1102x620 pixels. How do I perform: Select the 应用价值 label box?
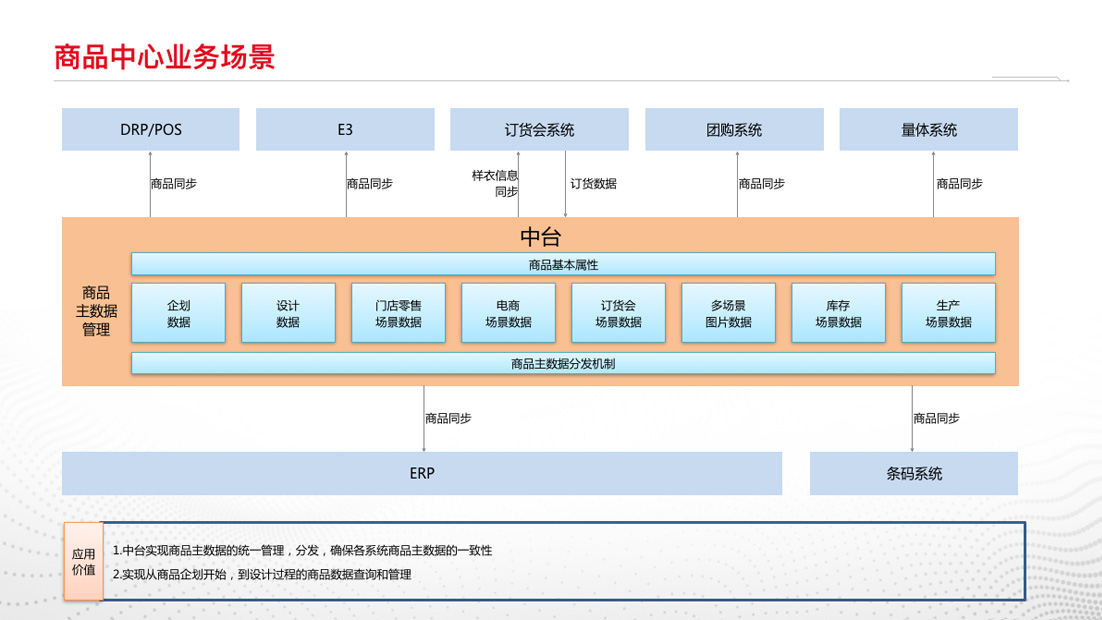click(84, 561)
